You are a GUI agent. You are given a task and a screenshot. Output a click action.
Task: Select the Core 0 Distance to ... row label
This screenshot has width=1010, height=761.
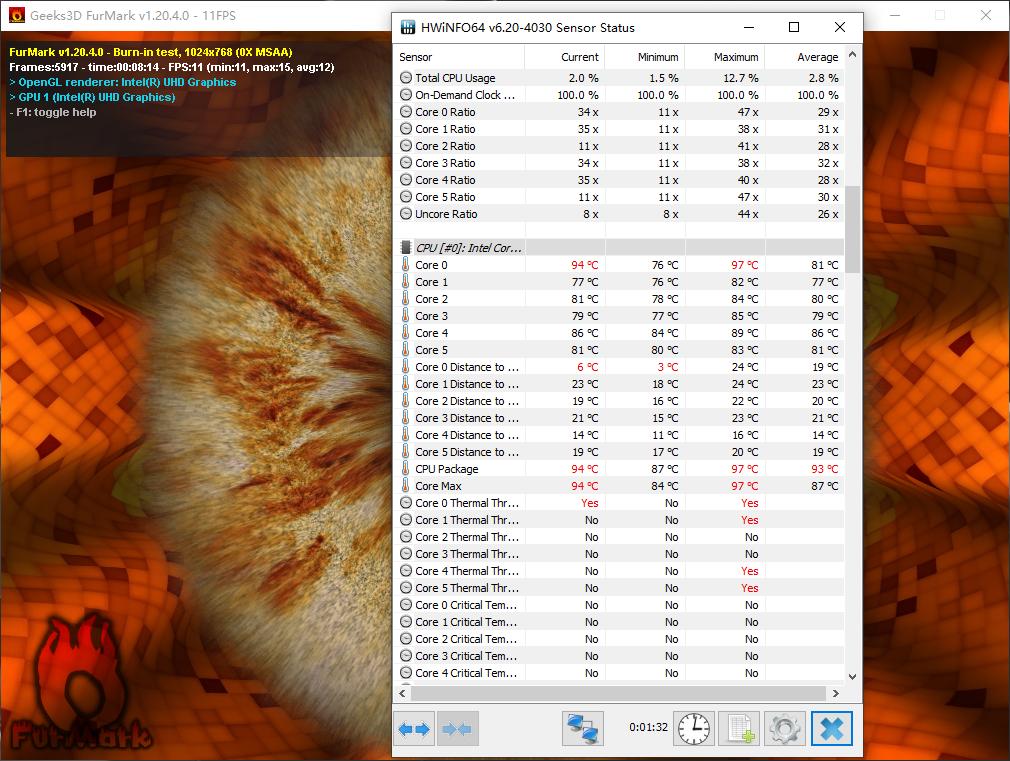tap(466, 367)
